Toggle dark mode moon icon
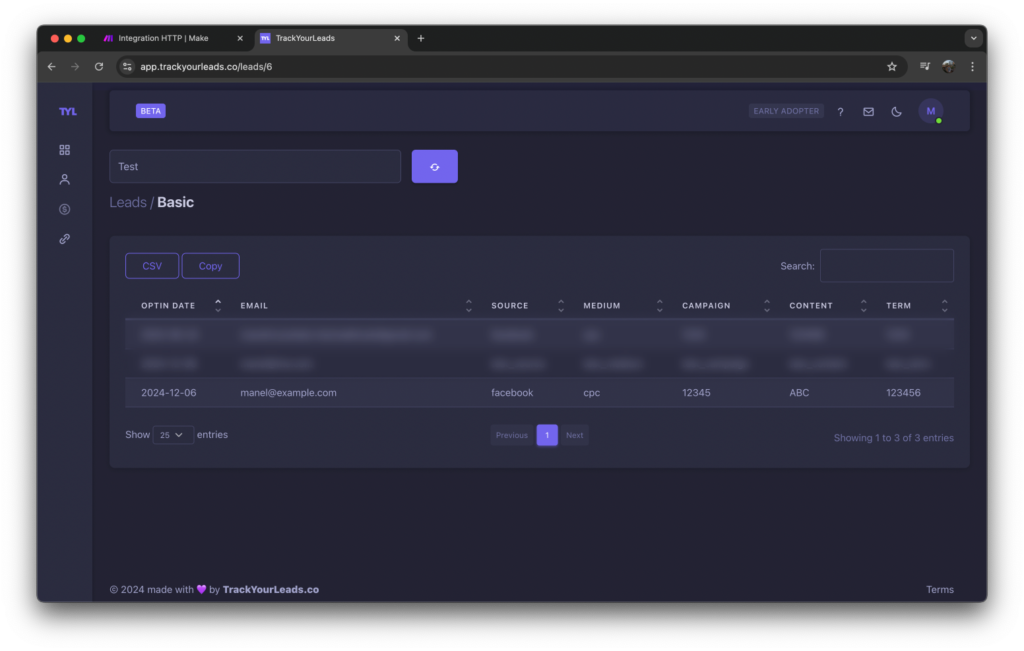 896,112
